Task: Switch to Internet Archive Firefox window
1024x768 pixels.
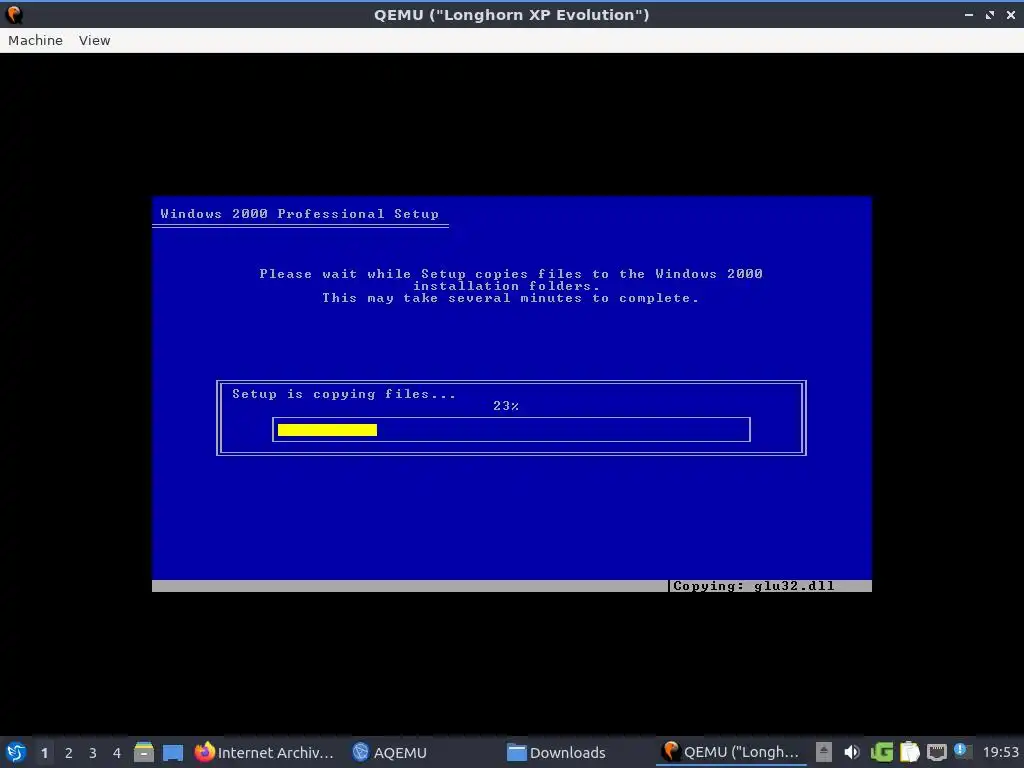Action: point(264,752)
